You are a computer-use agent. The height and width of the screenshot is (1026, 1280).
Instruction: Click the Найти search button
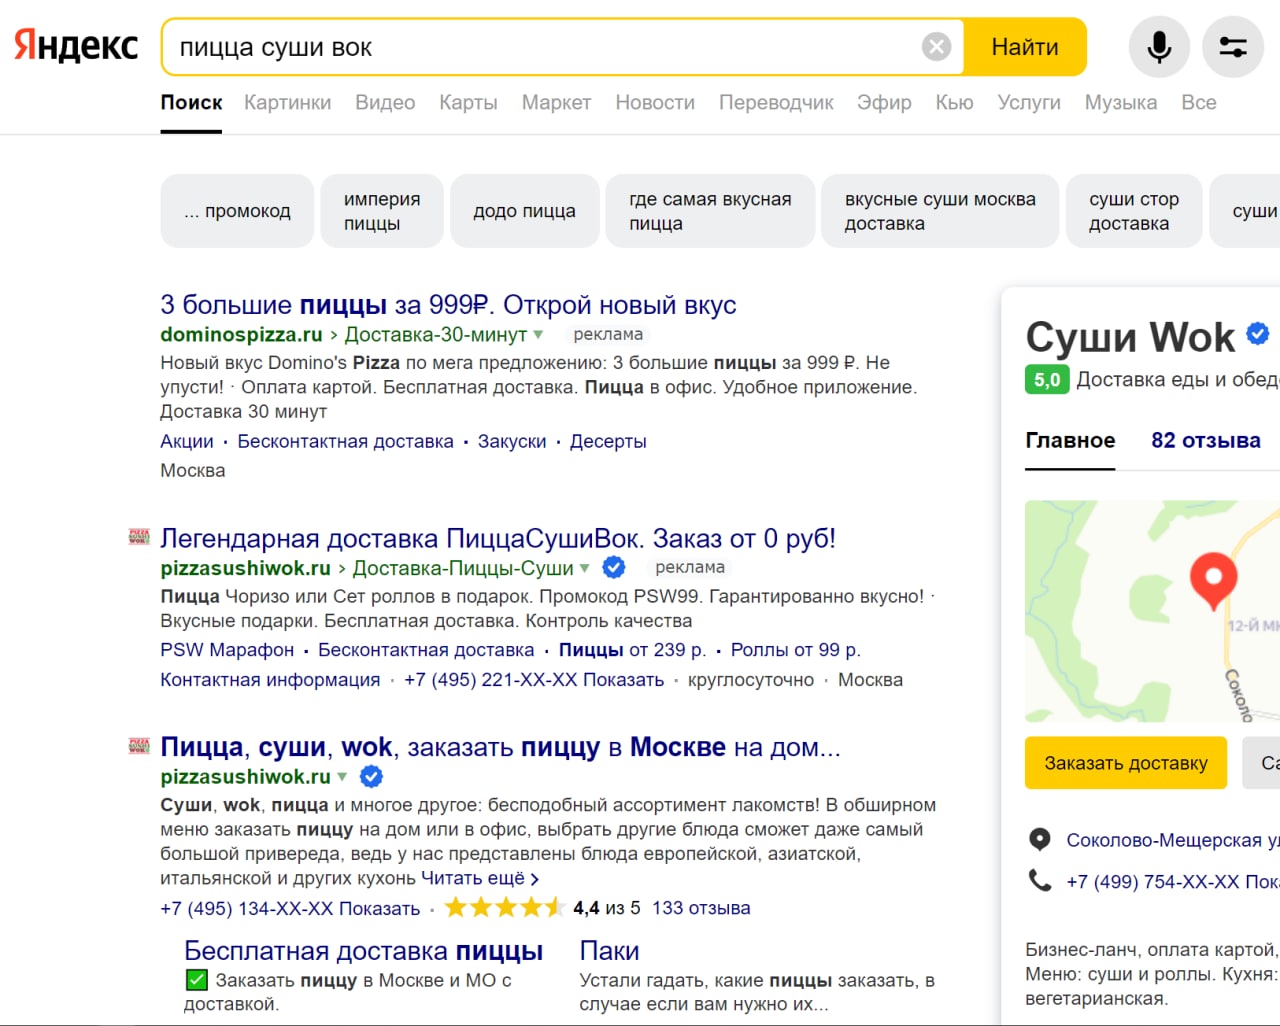click(1025, 47)
